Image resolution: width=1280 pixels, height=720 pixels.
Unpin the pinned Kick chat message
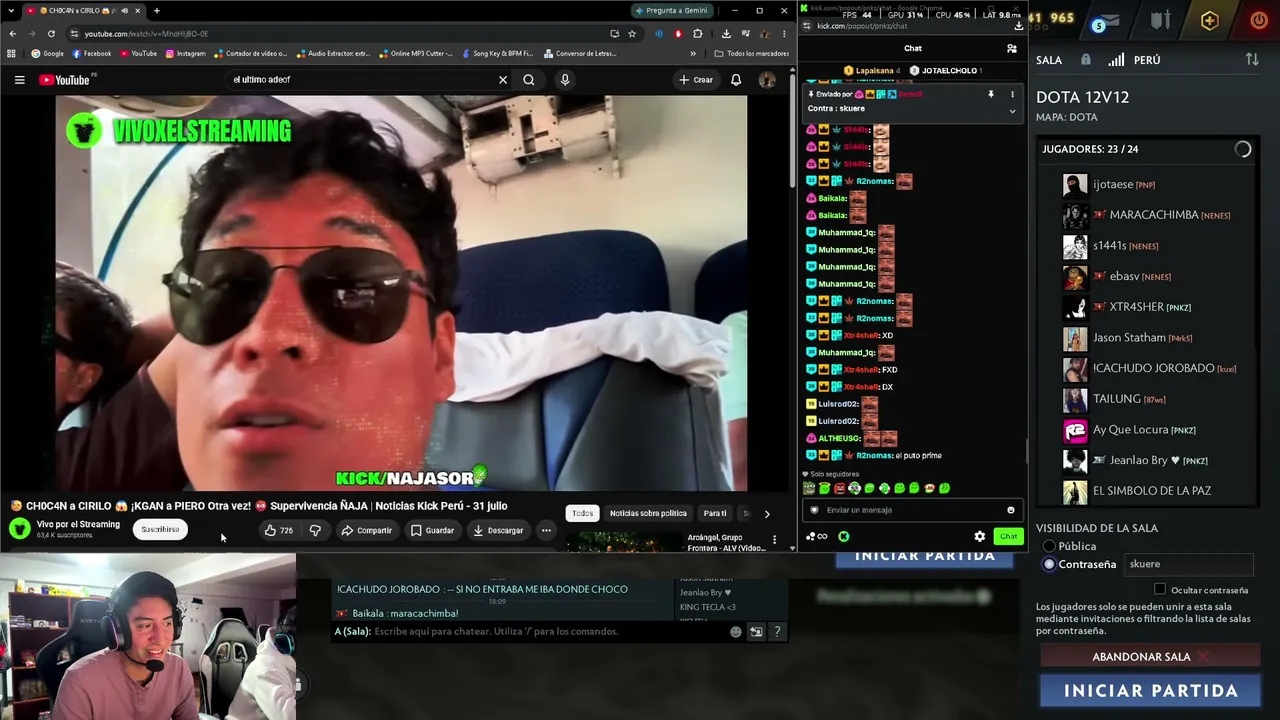991,94
